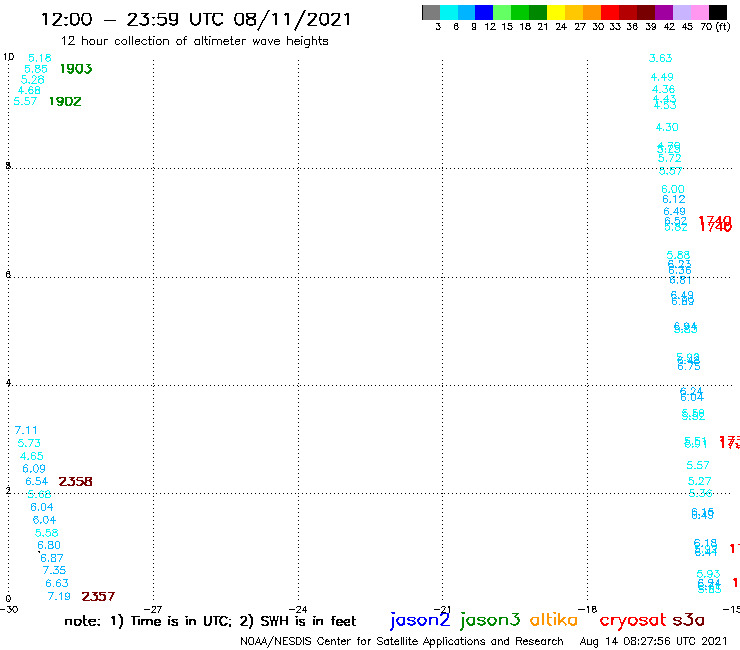Click the wave height value 5.72
740x650 pixels.
670,159
